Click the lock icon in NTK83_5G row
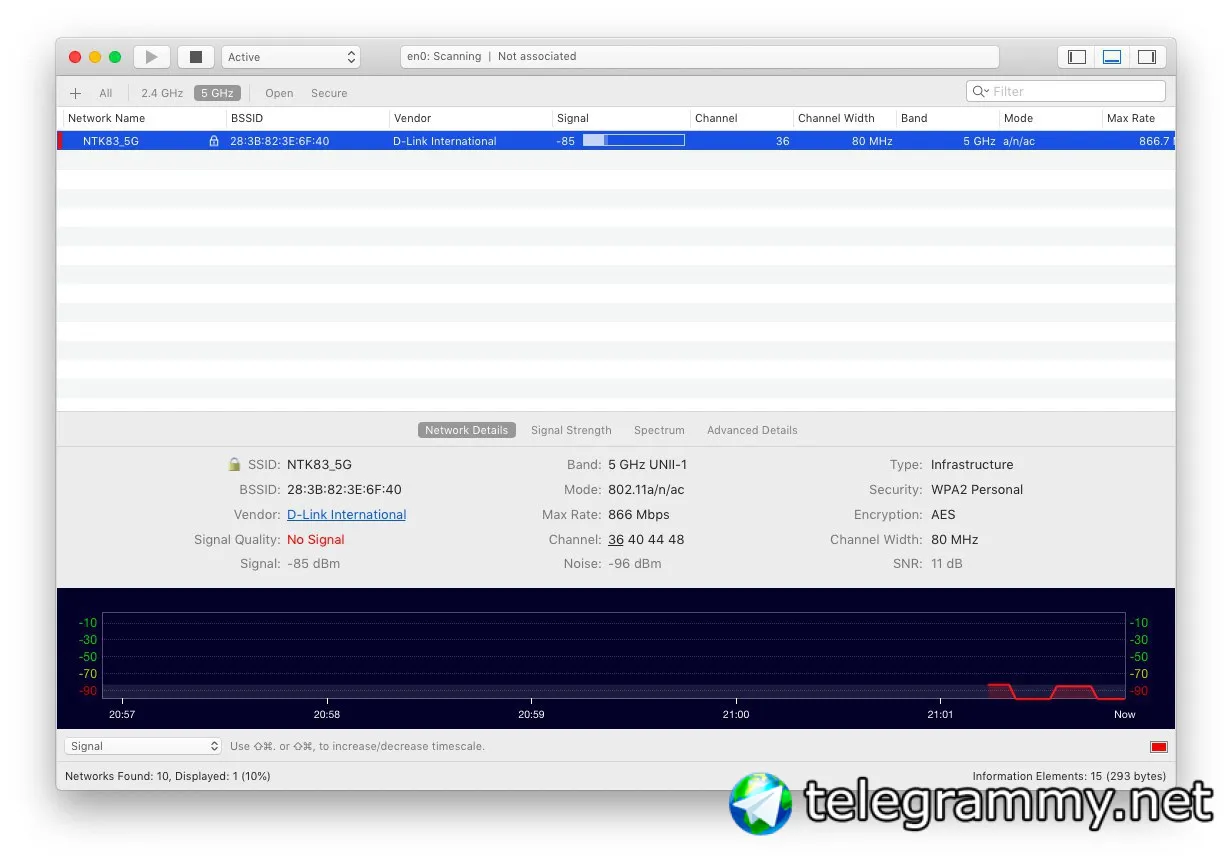1232x864 pixels. point(213,141)
